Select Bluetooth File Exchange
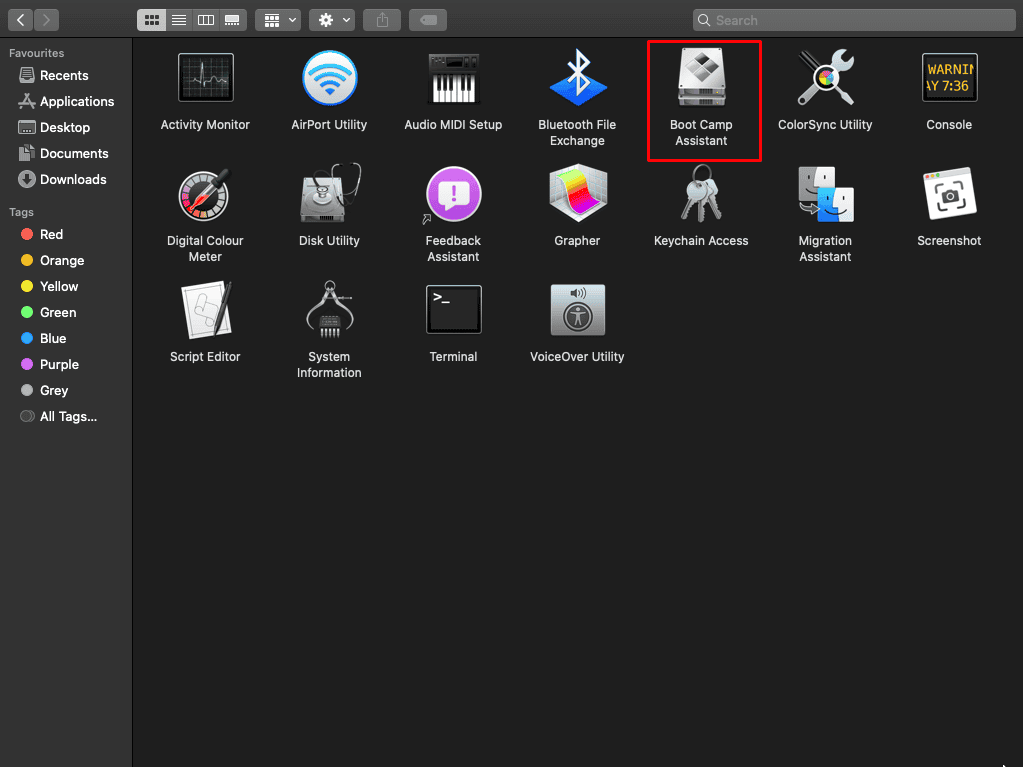 [x=577, y=79]
